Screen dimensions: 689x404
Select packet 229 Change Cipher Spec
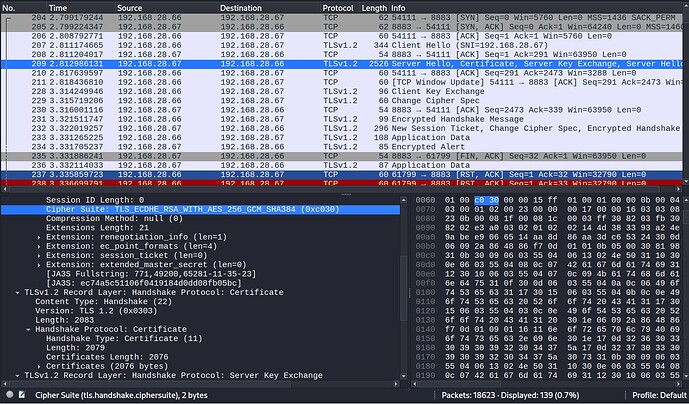(342, 101)
